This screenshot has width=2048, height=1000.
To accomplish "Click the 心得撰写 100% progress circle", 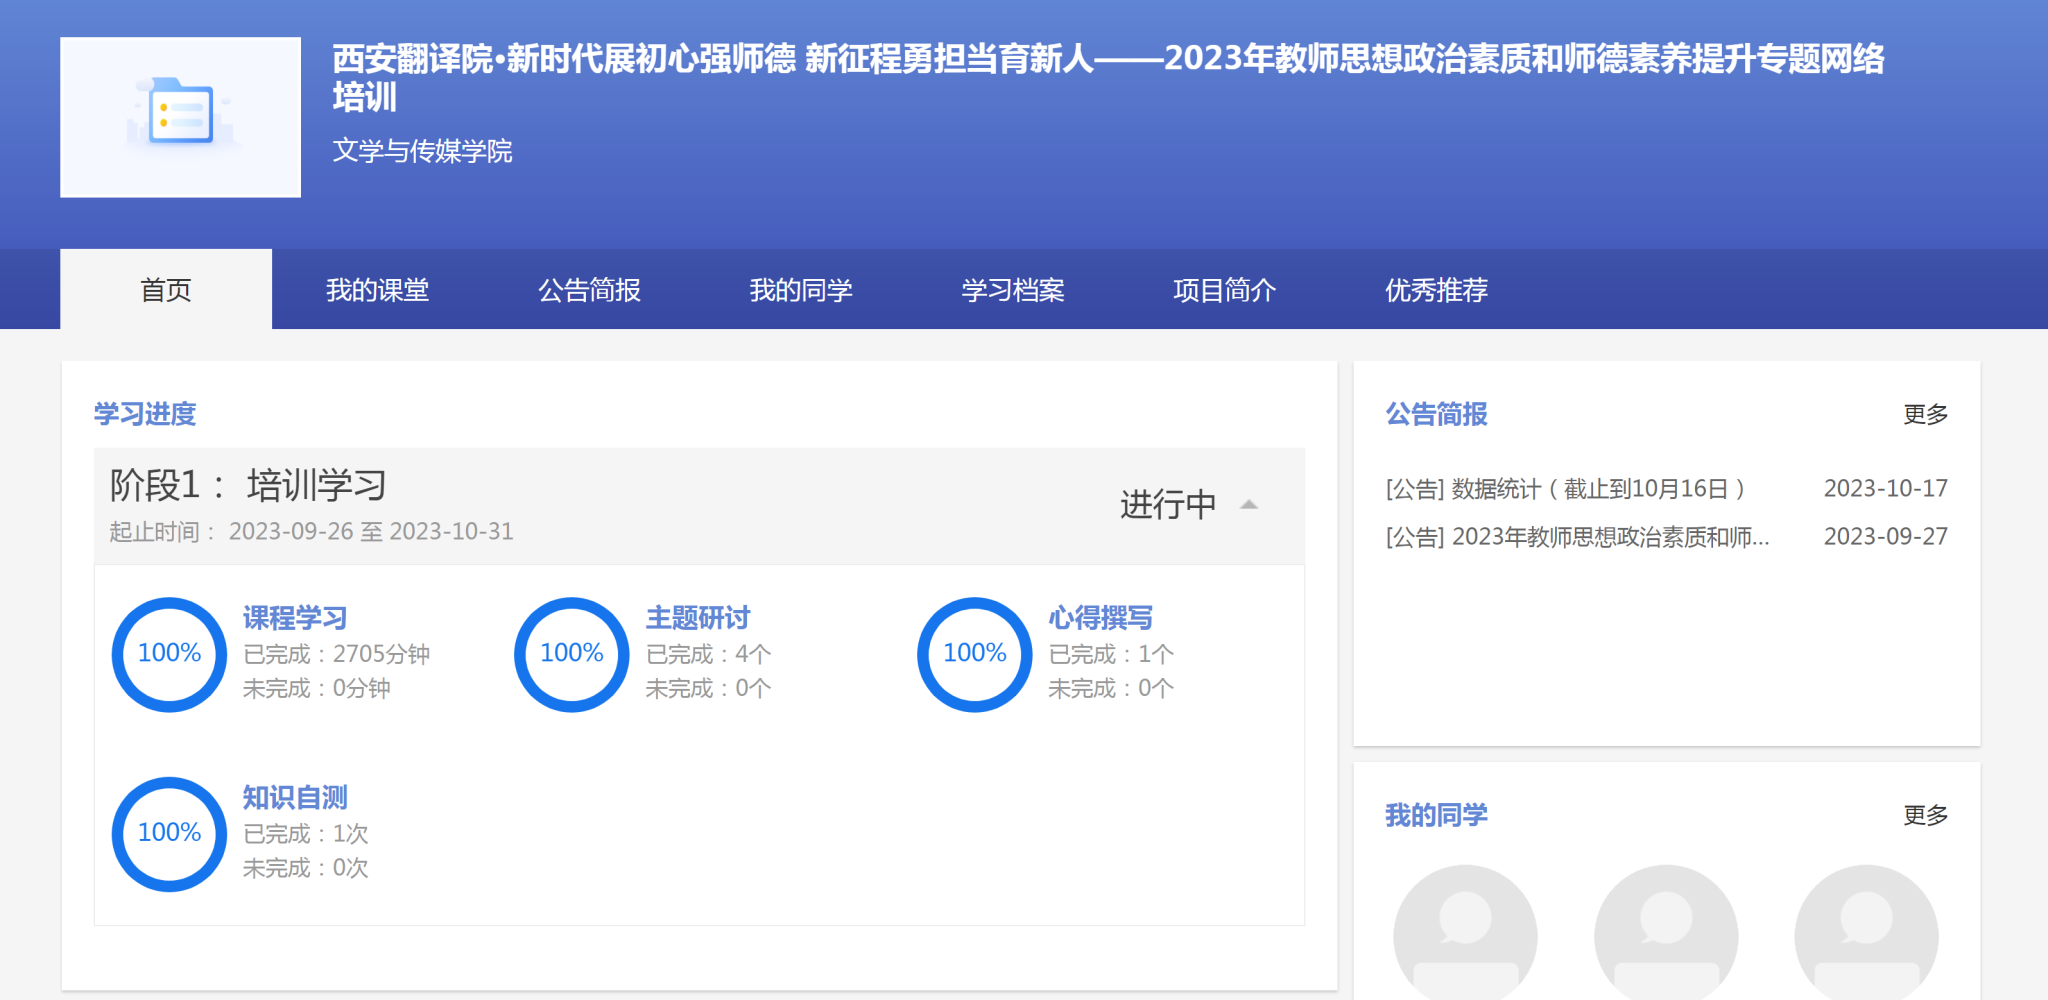I will click(975, 654).
